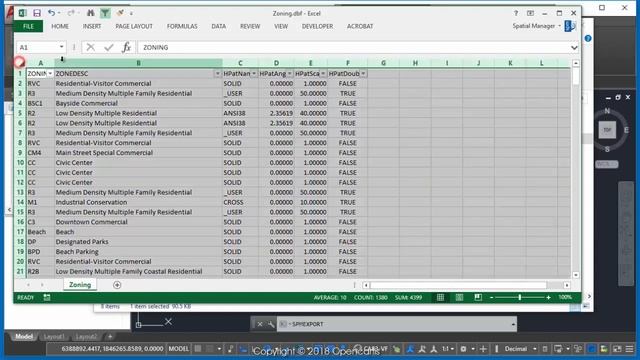
Task: Undo the last action in Excel
Action: pos(51,13)
